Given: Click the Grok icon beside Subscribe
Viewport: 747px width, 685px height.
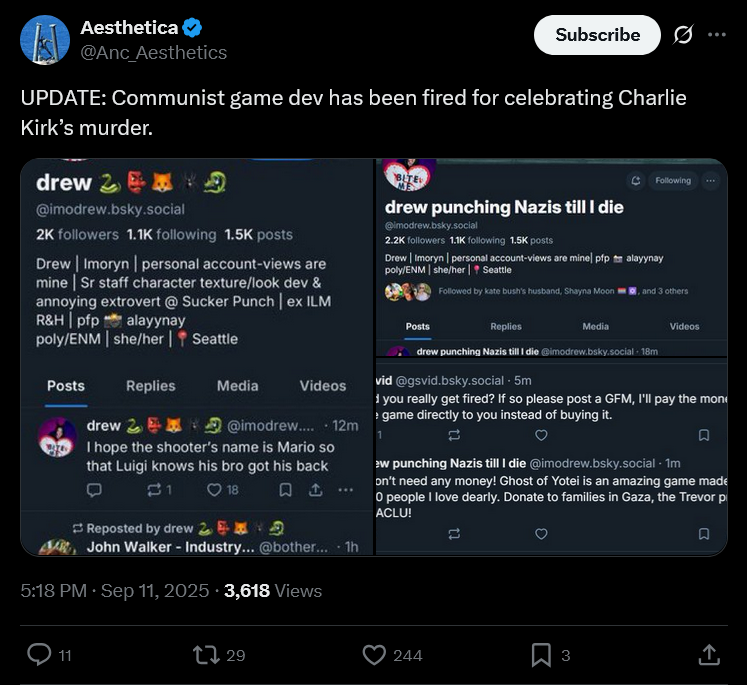Looking at the screenshot, I should coord(683,35).
